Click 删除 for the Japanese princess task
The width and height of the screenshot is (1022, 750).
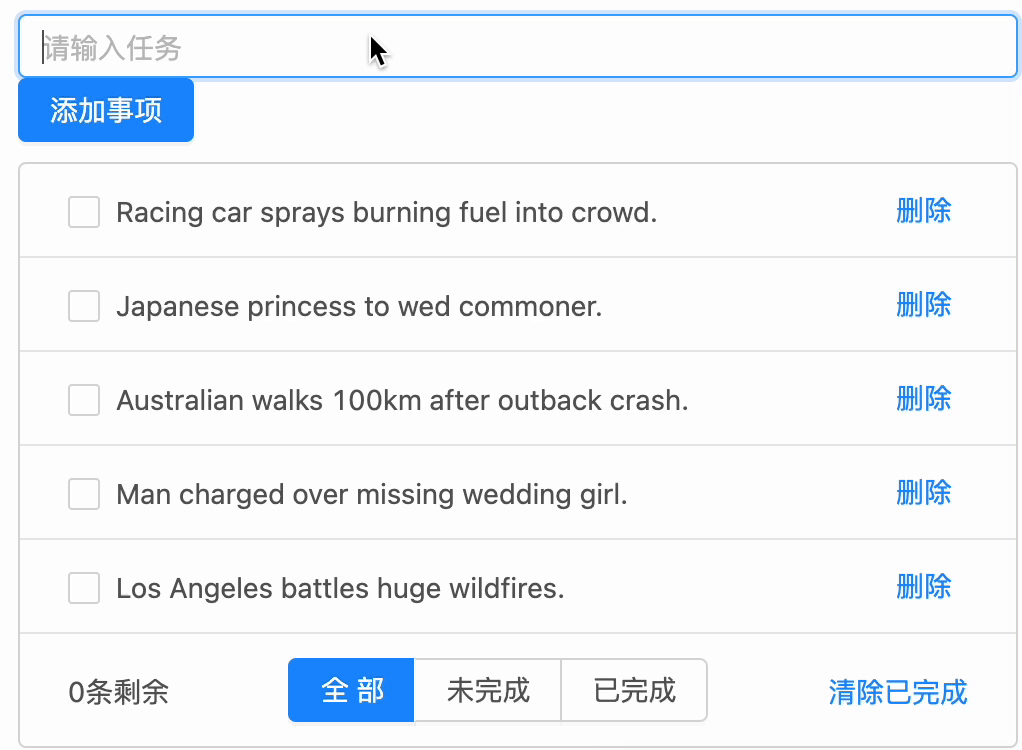tap(924, 305)
